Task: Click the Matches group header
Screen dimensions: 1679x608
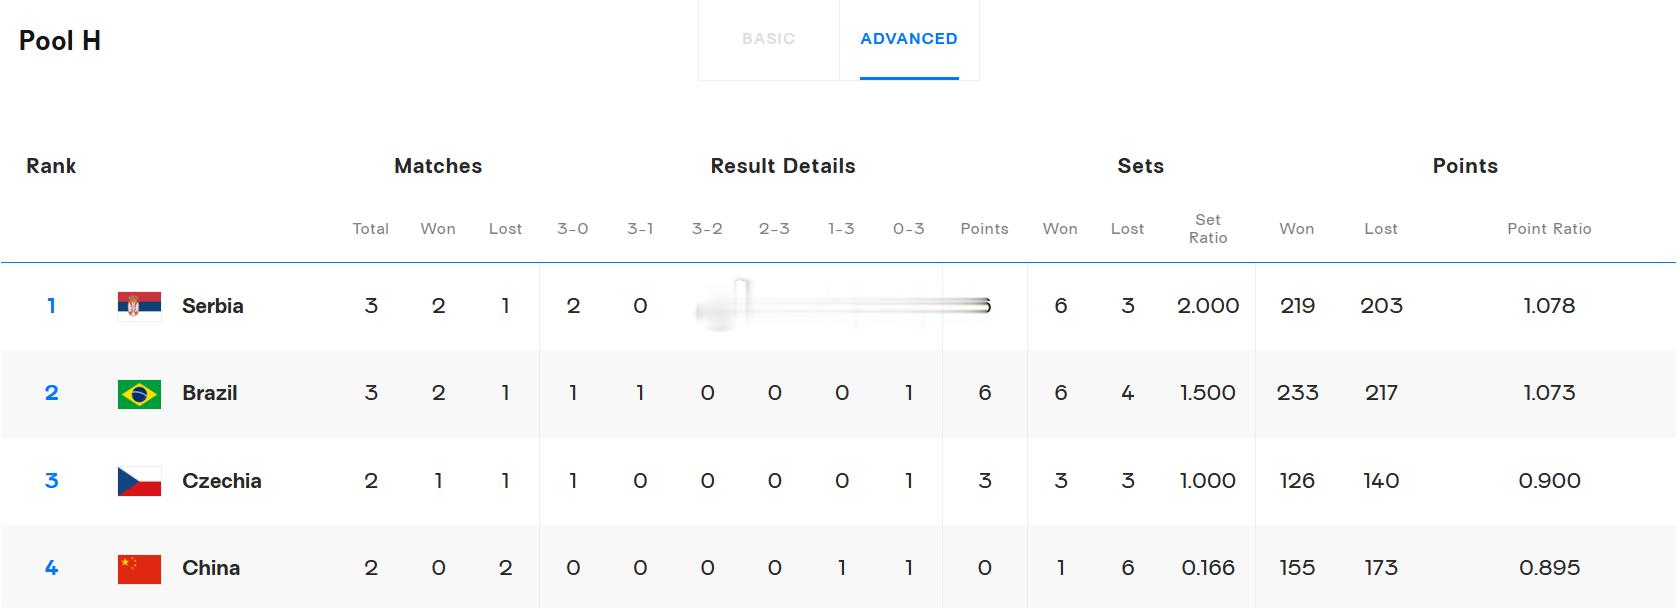Action: tap(438, 166)
